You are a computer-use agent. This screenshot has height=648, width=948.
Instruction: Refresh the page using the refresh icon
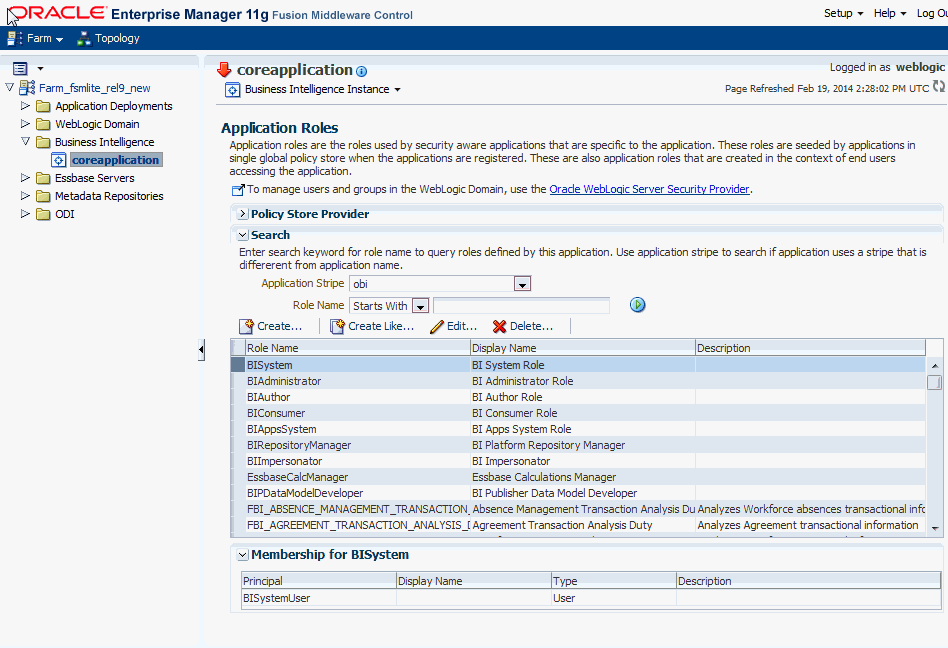pyautogui.click(x=938, y=86)
